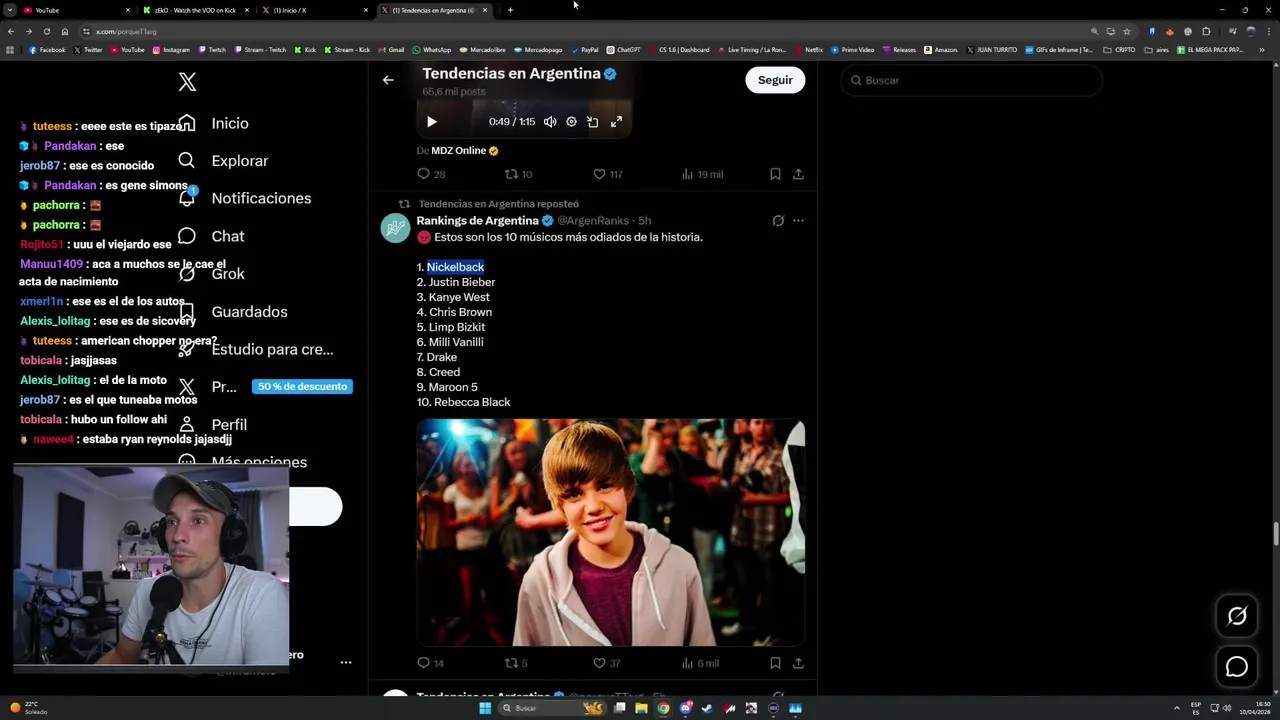The height and width of the screenshot is (720, 1280).
Task: Click the list entry Rebecca Black
Action: [472, 402]
